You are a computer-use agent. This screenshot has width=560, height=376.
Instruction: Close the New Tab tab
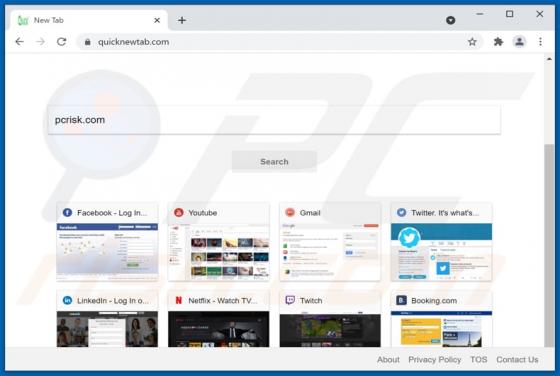(x=157, y=20)
